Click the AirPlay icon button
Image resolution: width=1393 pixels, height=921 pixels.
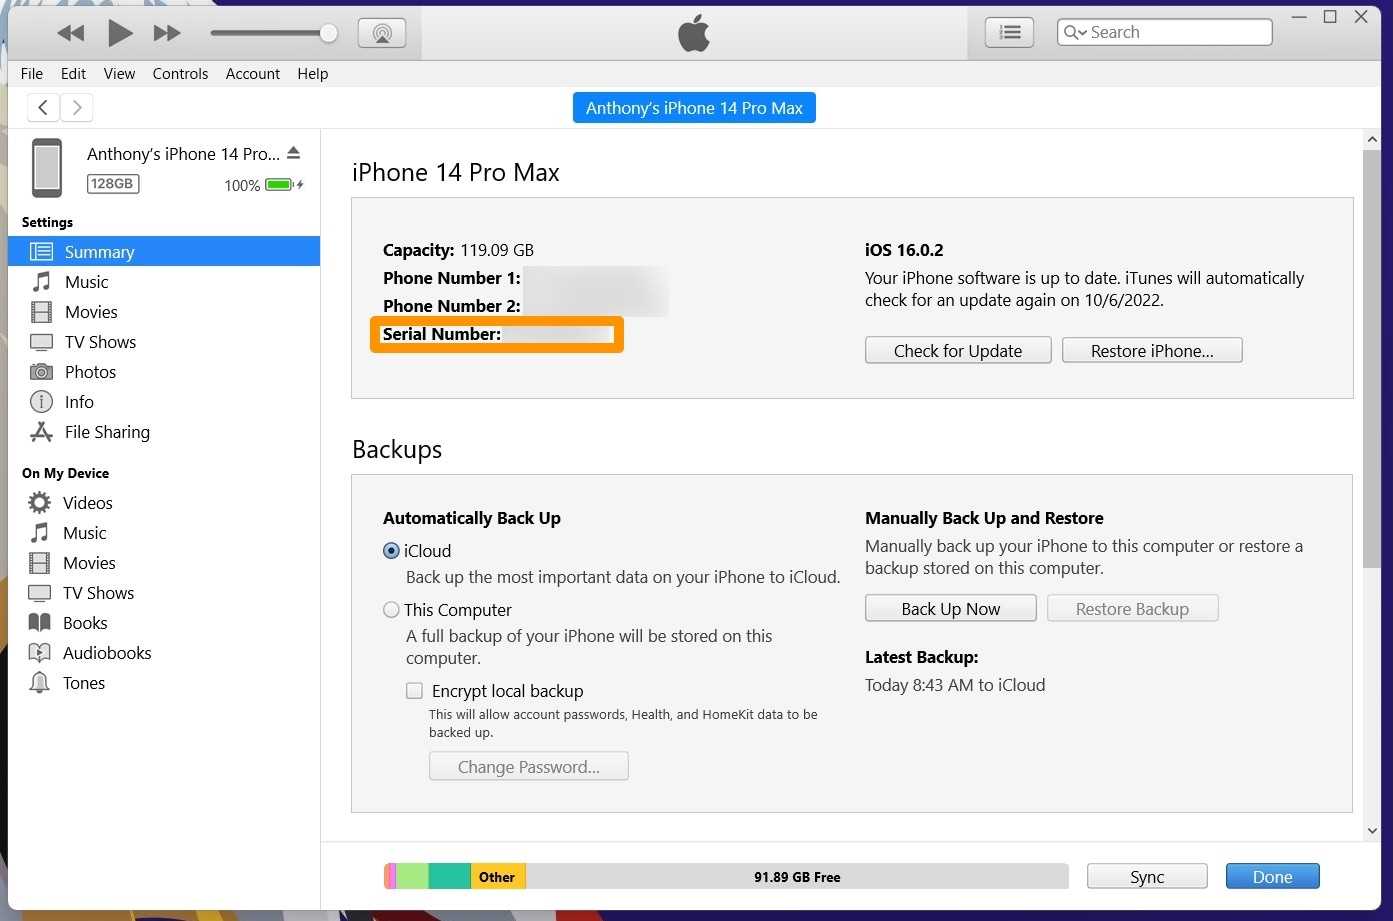click(382, 33)
